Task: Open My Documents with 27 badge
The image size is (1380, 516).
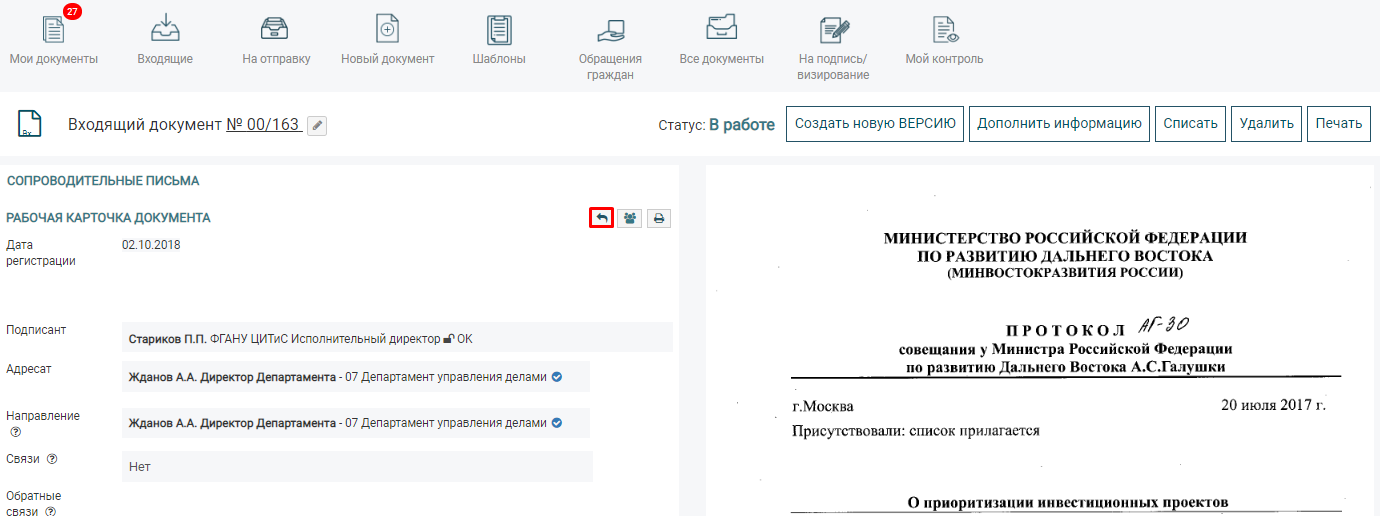Action: click(x=54, y=39)
